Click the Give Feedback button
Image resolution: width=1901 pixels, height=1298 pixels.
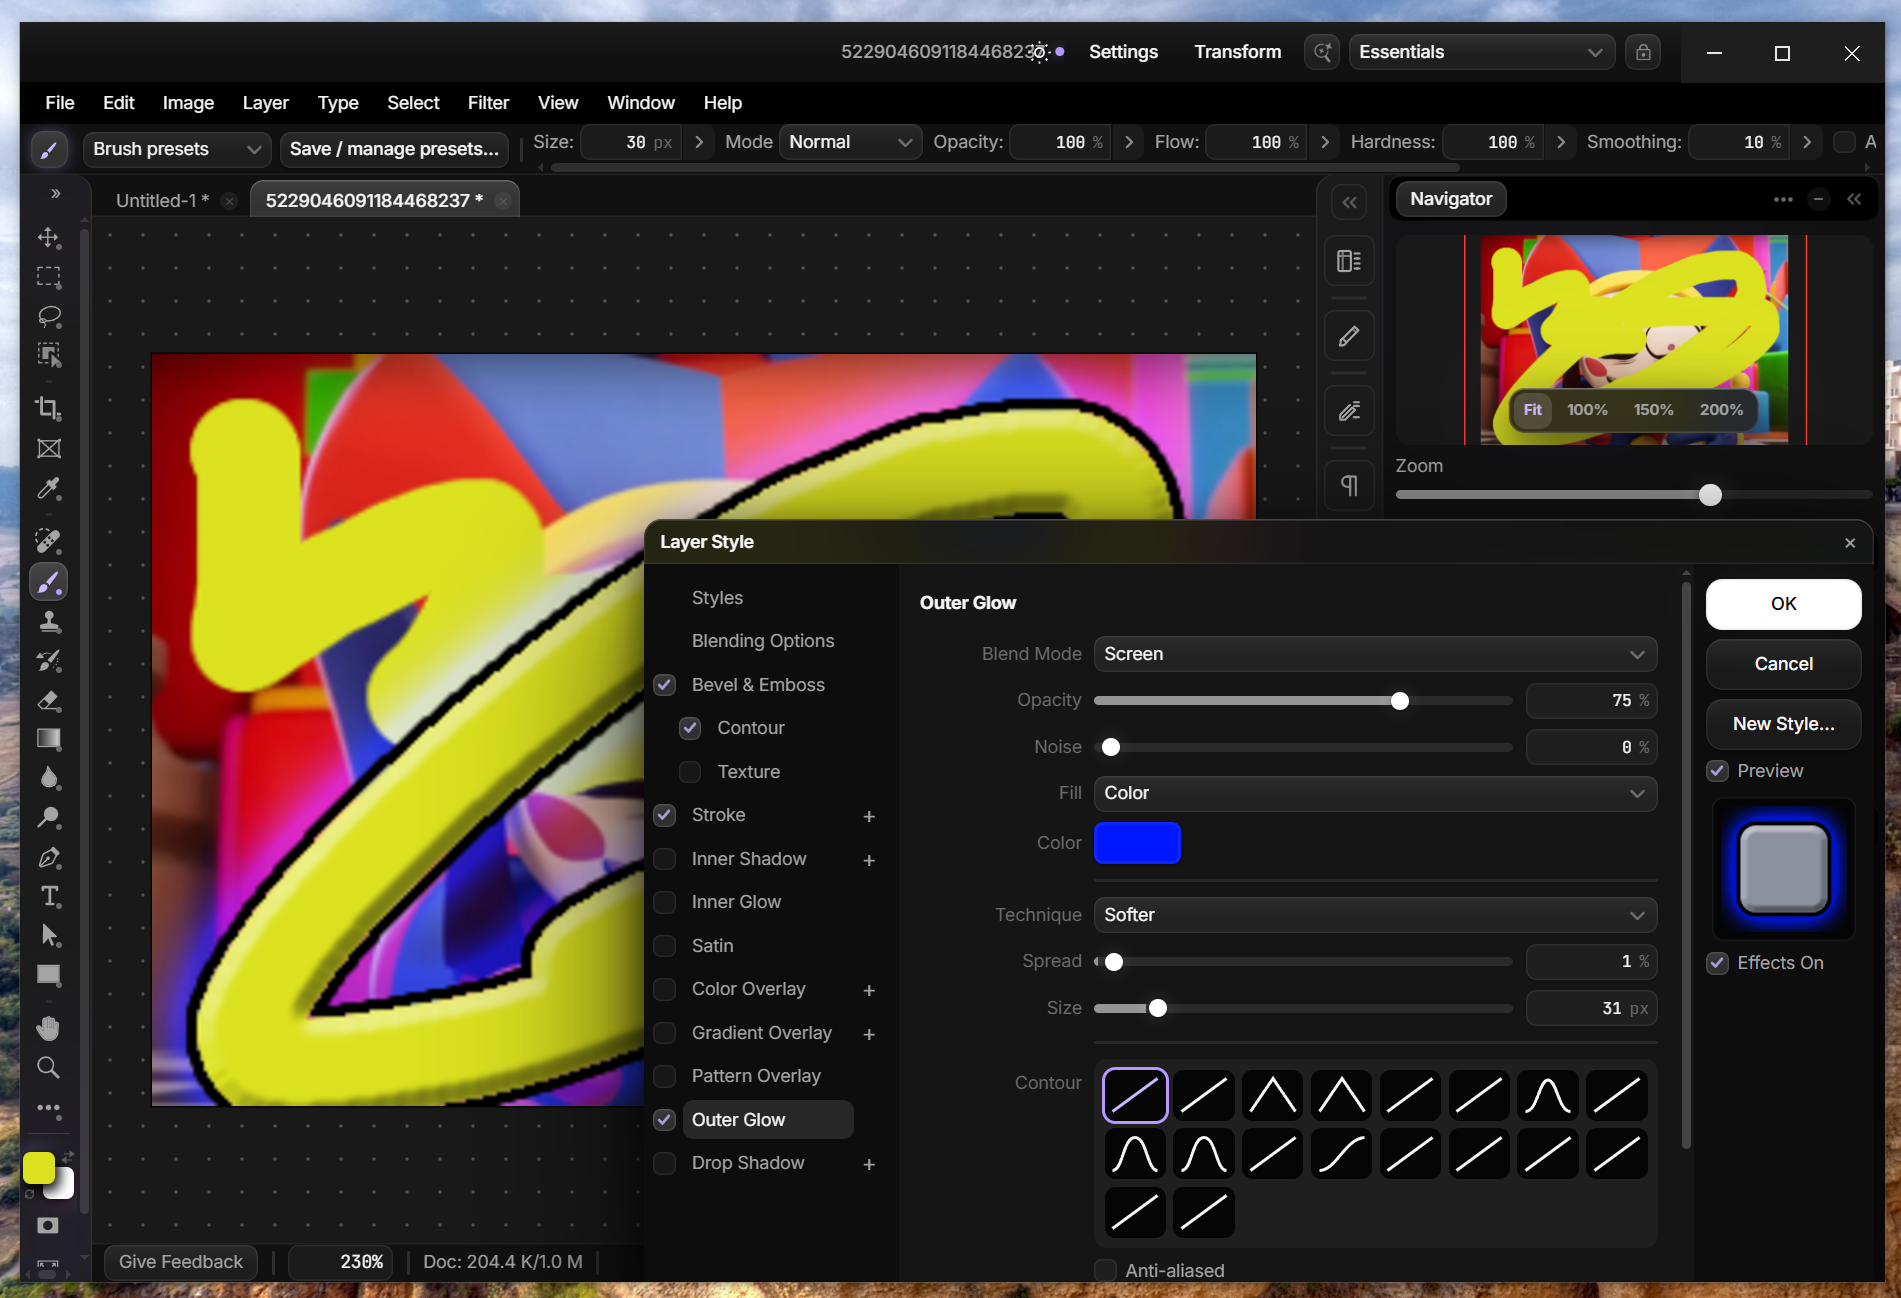[x=181, y=1262]
